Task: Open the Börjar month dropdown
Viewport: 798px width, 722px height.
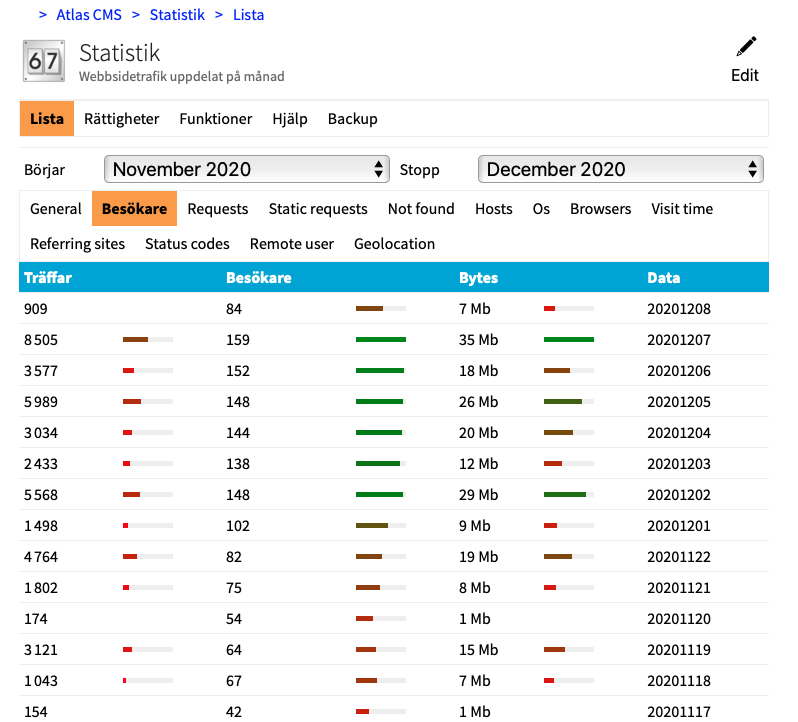Action: pyautogui.click(x=247, y=169)
